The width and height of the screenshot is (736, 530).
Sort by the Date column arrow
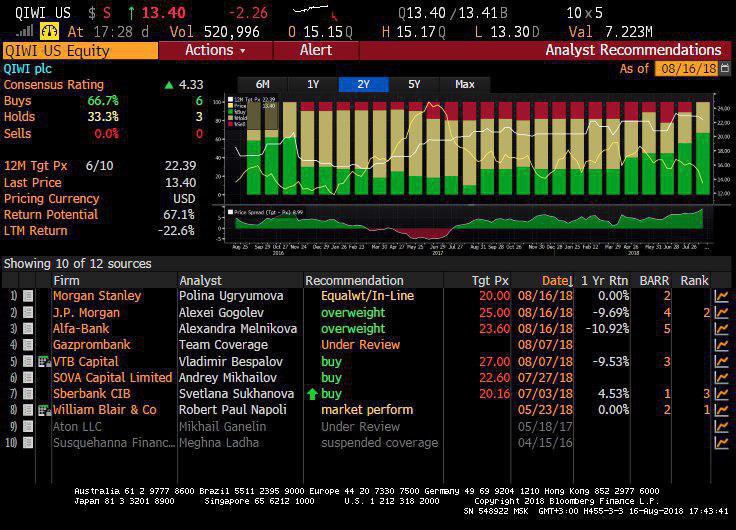(570, 281)
